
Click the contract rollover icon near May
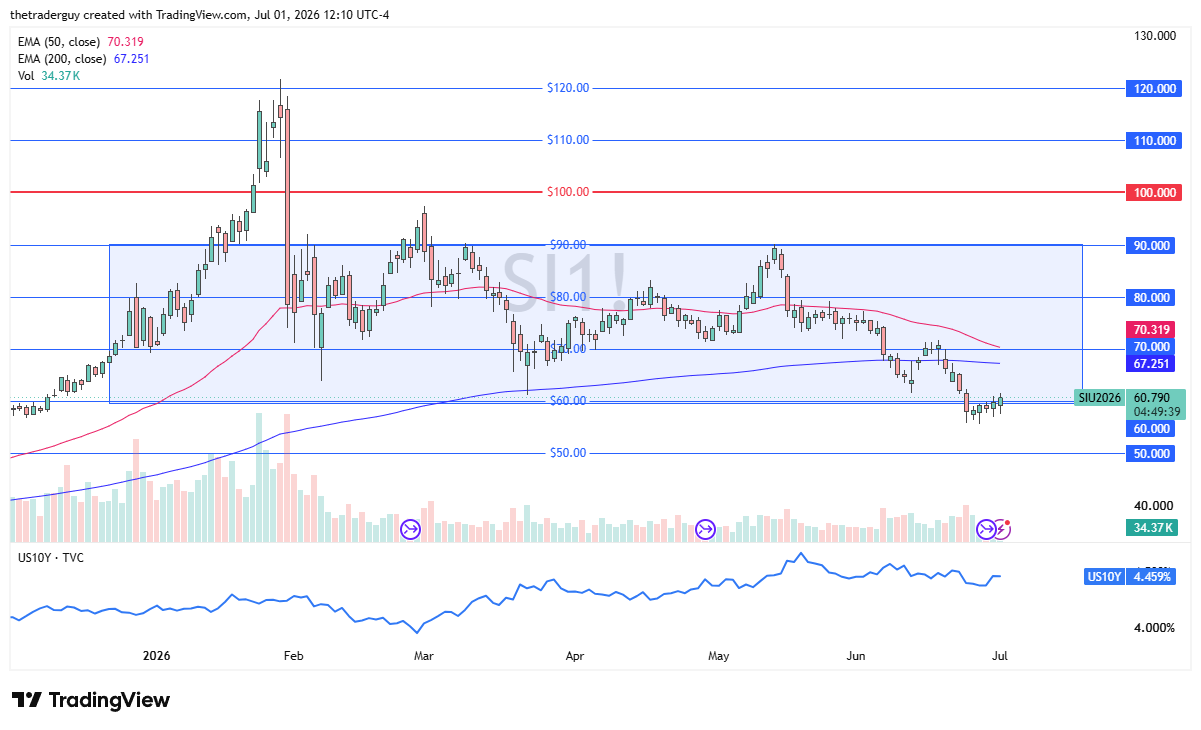click(705, 528)
